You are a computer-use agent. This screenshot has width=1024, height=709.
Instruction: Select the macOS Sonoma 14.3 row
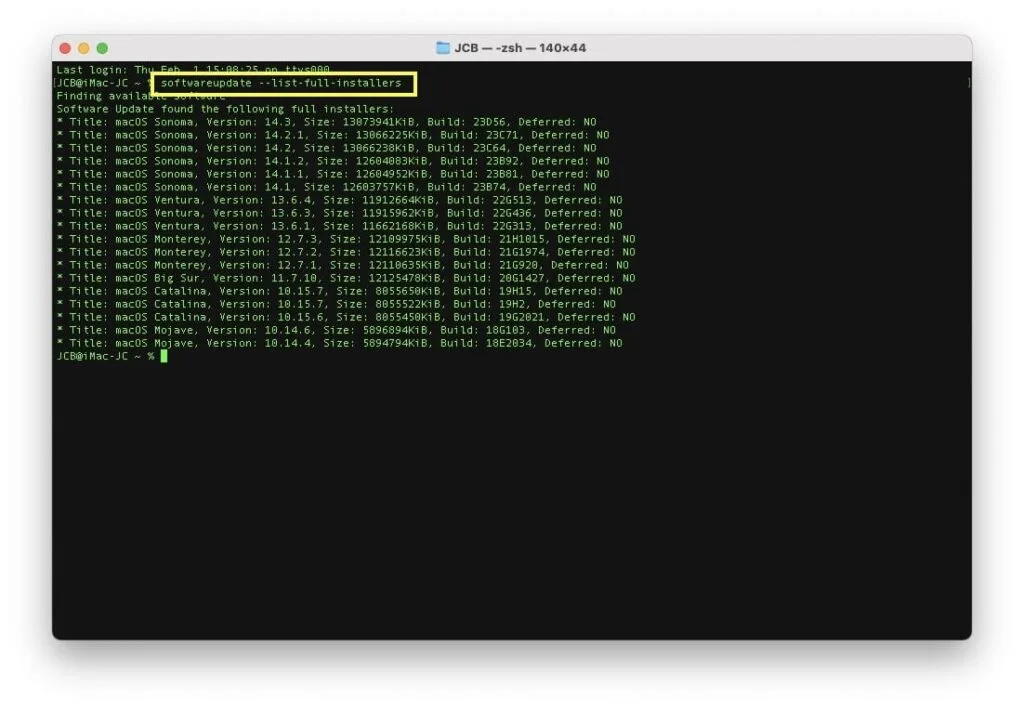pos(327,122)
